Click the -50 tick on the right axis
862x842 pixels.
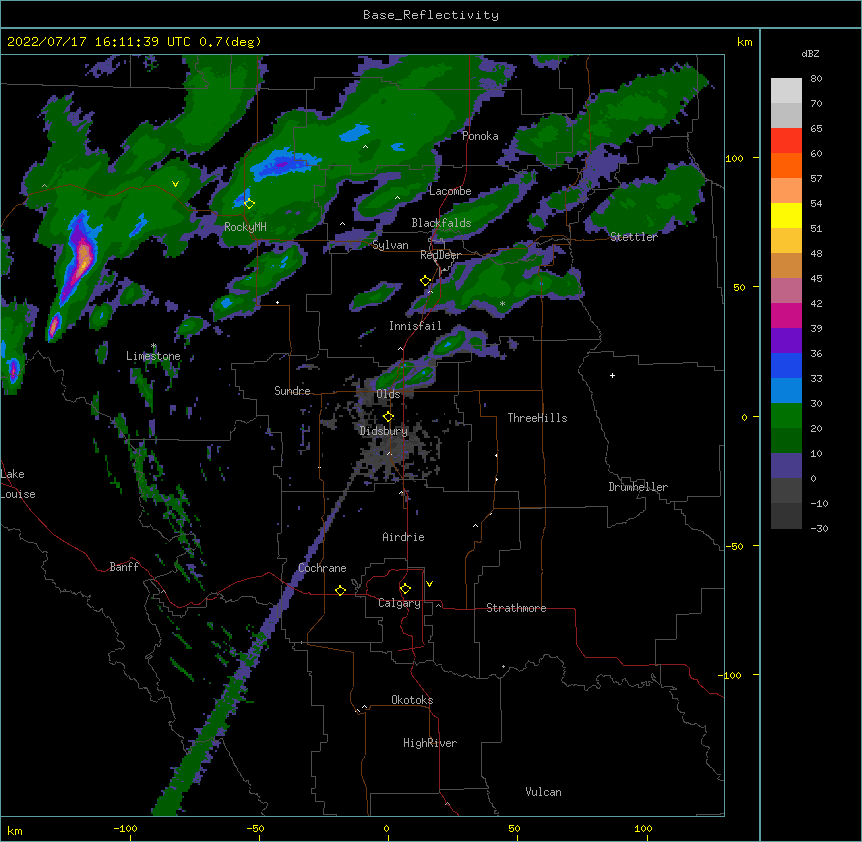pyautogui.click(x=734, y=546)
